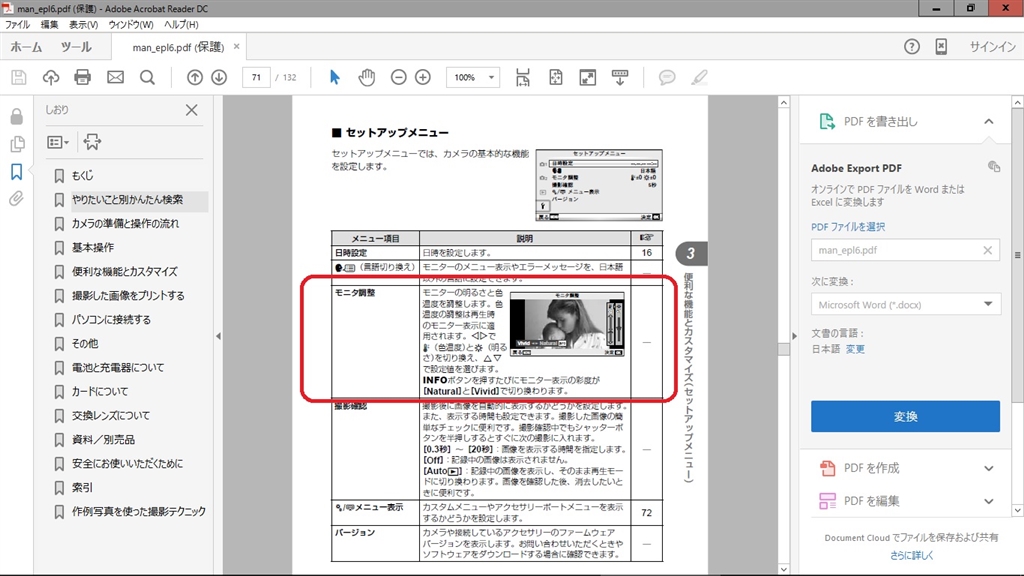The image size is (1024, 576).
Task: Add a sticky note comment
Action: 666,77
